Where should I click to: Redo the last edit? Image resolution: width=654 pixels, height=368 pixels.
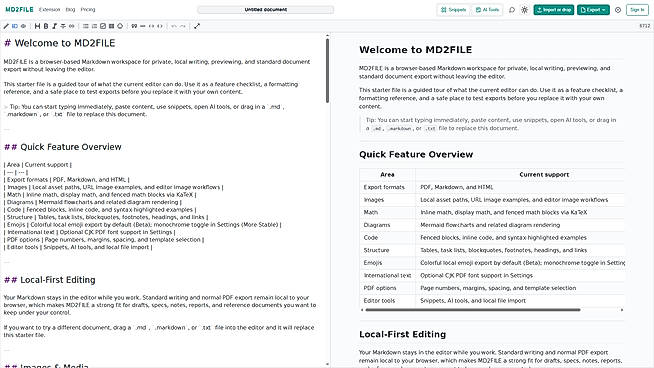click(x=183, y=26)
